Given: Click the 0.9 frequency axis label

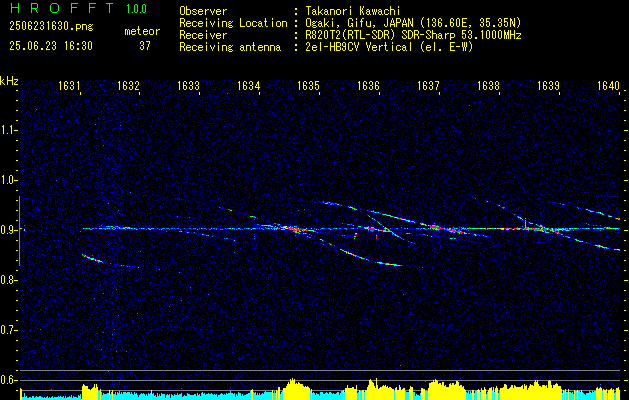Looking at the screenshot, I should [x=8, y=230].
